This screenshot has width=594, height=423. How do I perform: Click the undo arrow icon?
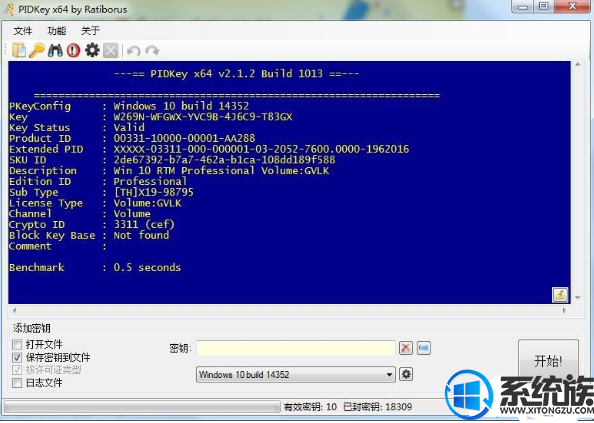click(133, 50)
